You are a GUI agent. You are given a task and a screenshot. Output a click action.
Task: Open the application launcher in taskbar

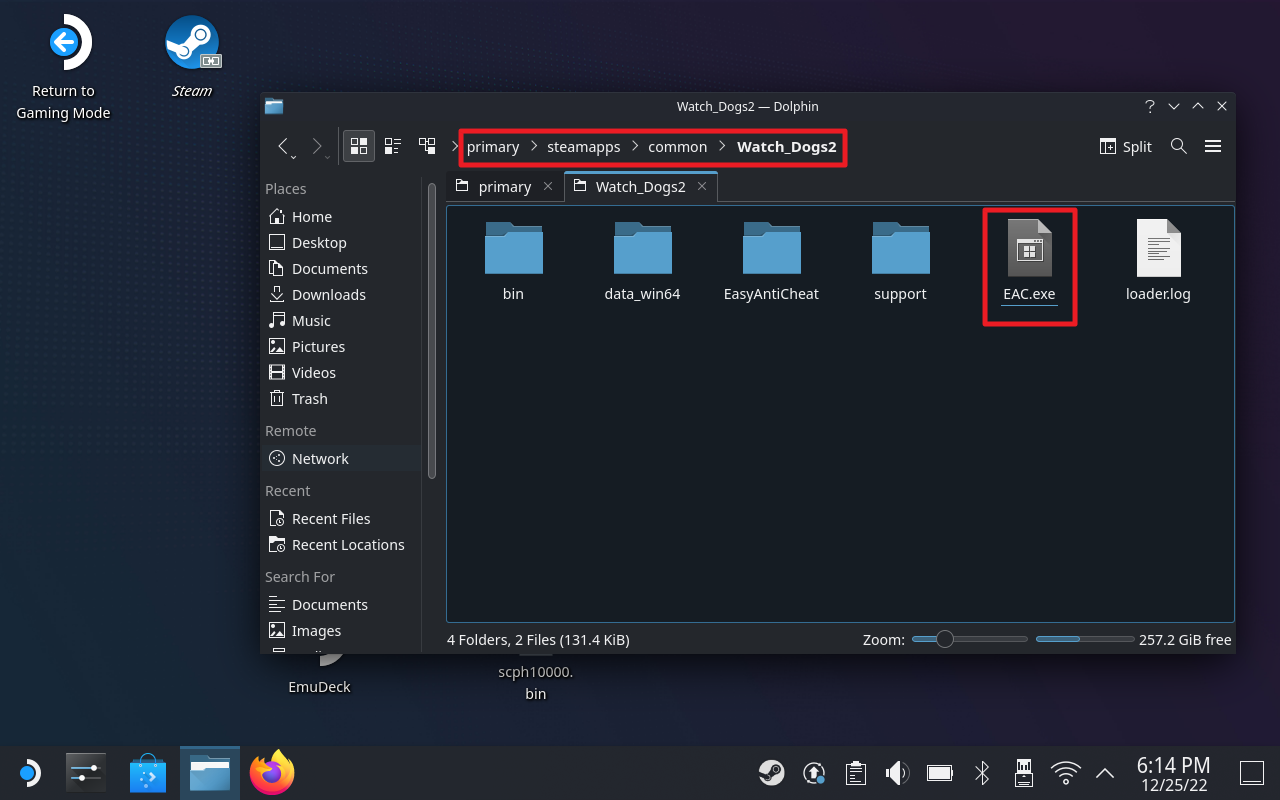tap(29, 773)
